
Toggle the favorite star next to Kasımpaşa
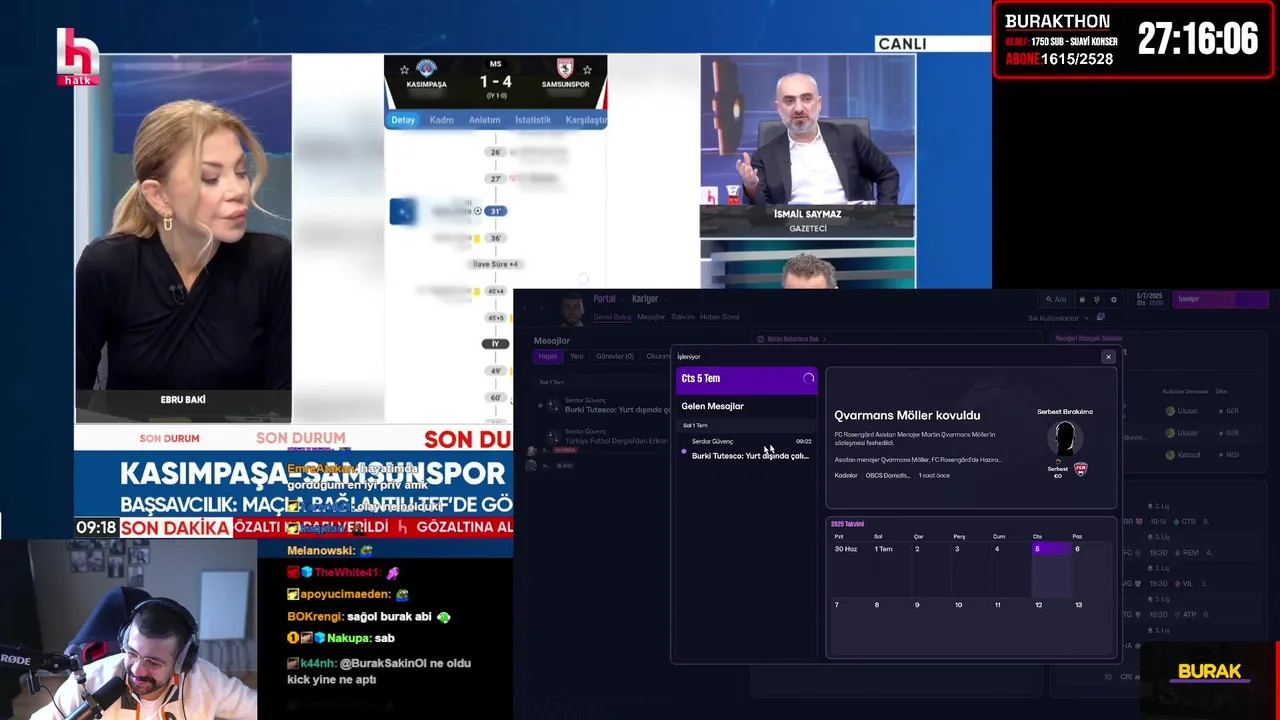(x=404, y=70)
